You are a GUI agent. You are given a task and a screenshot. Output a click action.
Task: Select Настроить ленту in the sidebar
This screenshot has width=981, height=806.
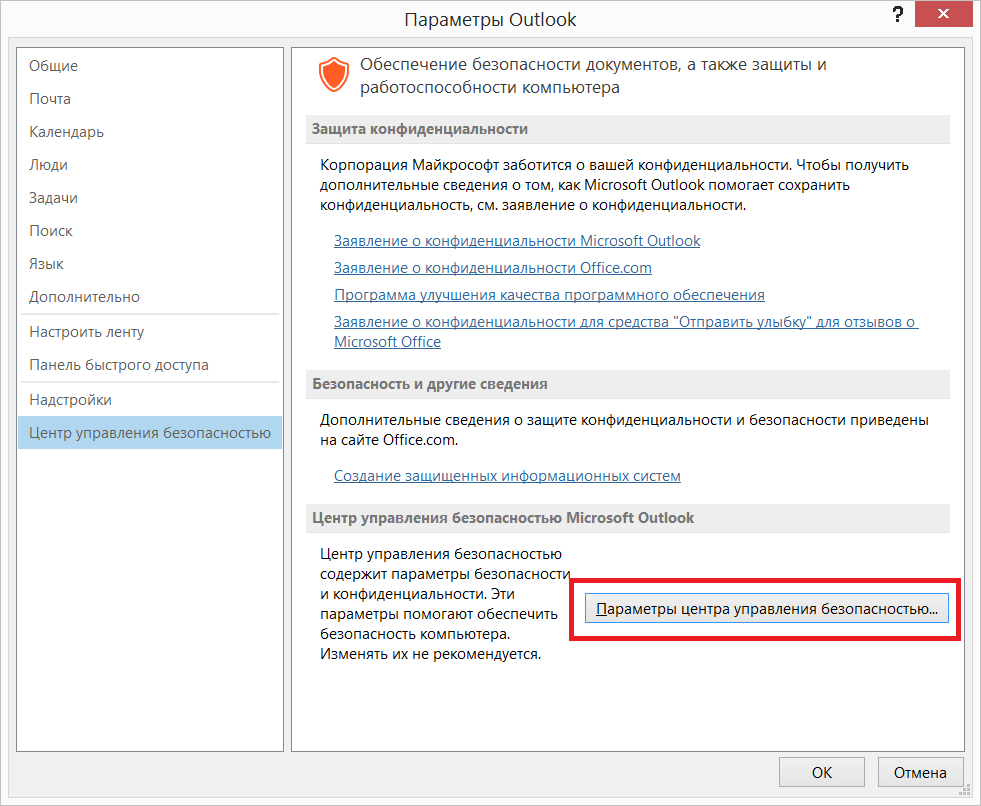[x=85, y=331]
